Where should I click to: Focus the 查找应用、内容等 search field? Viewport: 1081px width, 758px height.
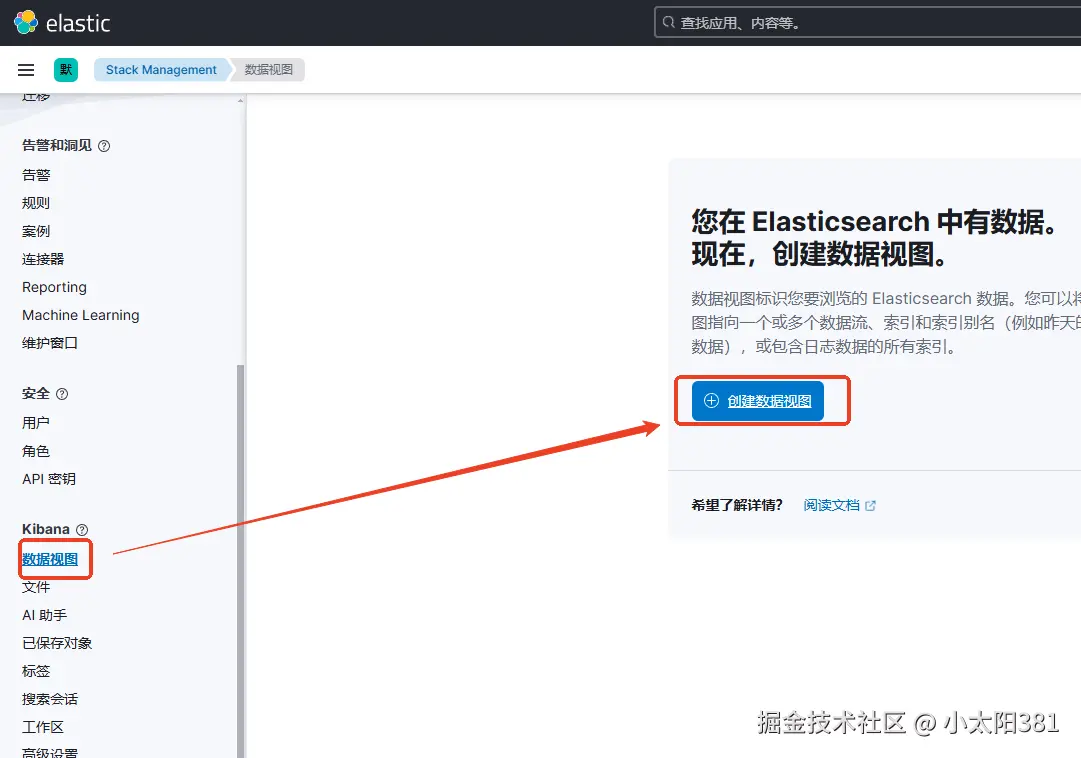(x=867, y=23)
